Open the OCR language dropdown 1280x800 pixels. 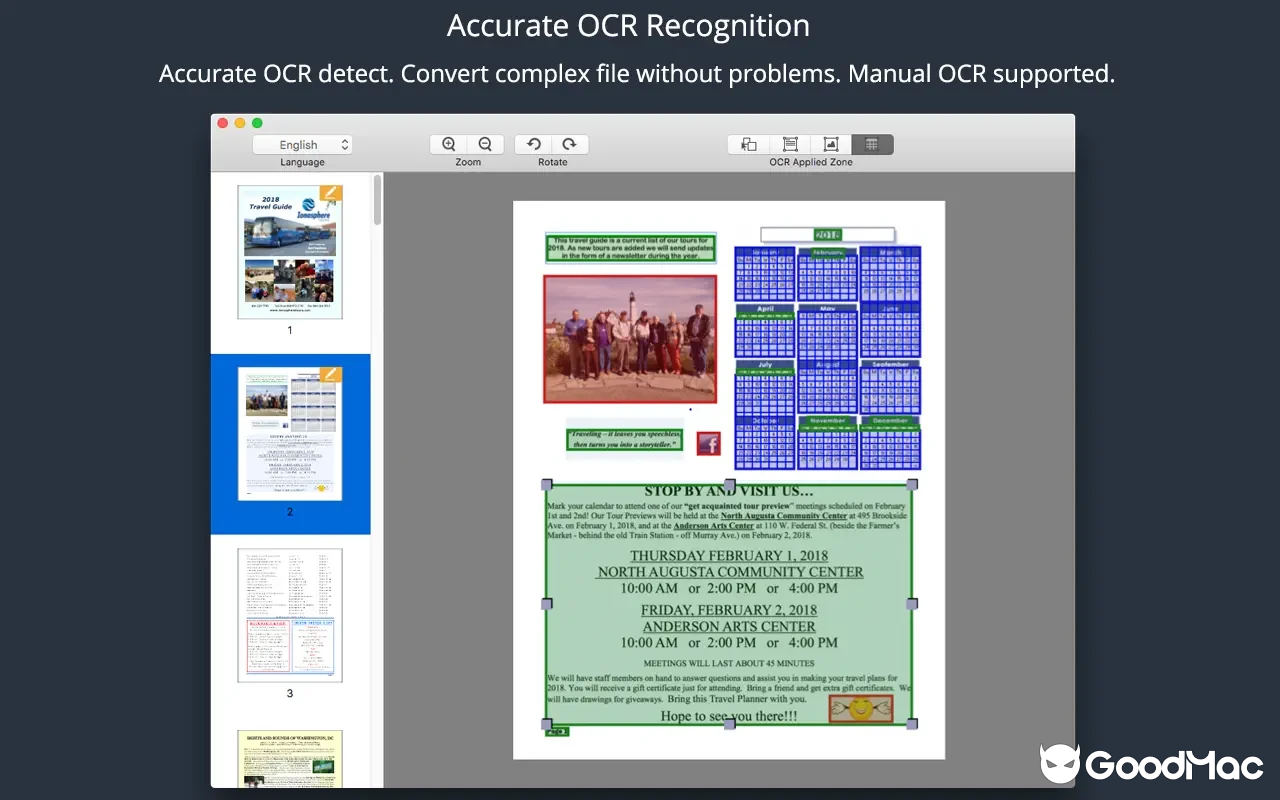[303, 144]
